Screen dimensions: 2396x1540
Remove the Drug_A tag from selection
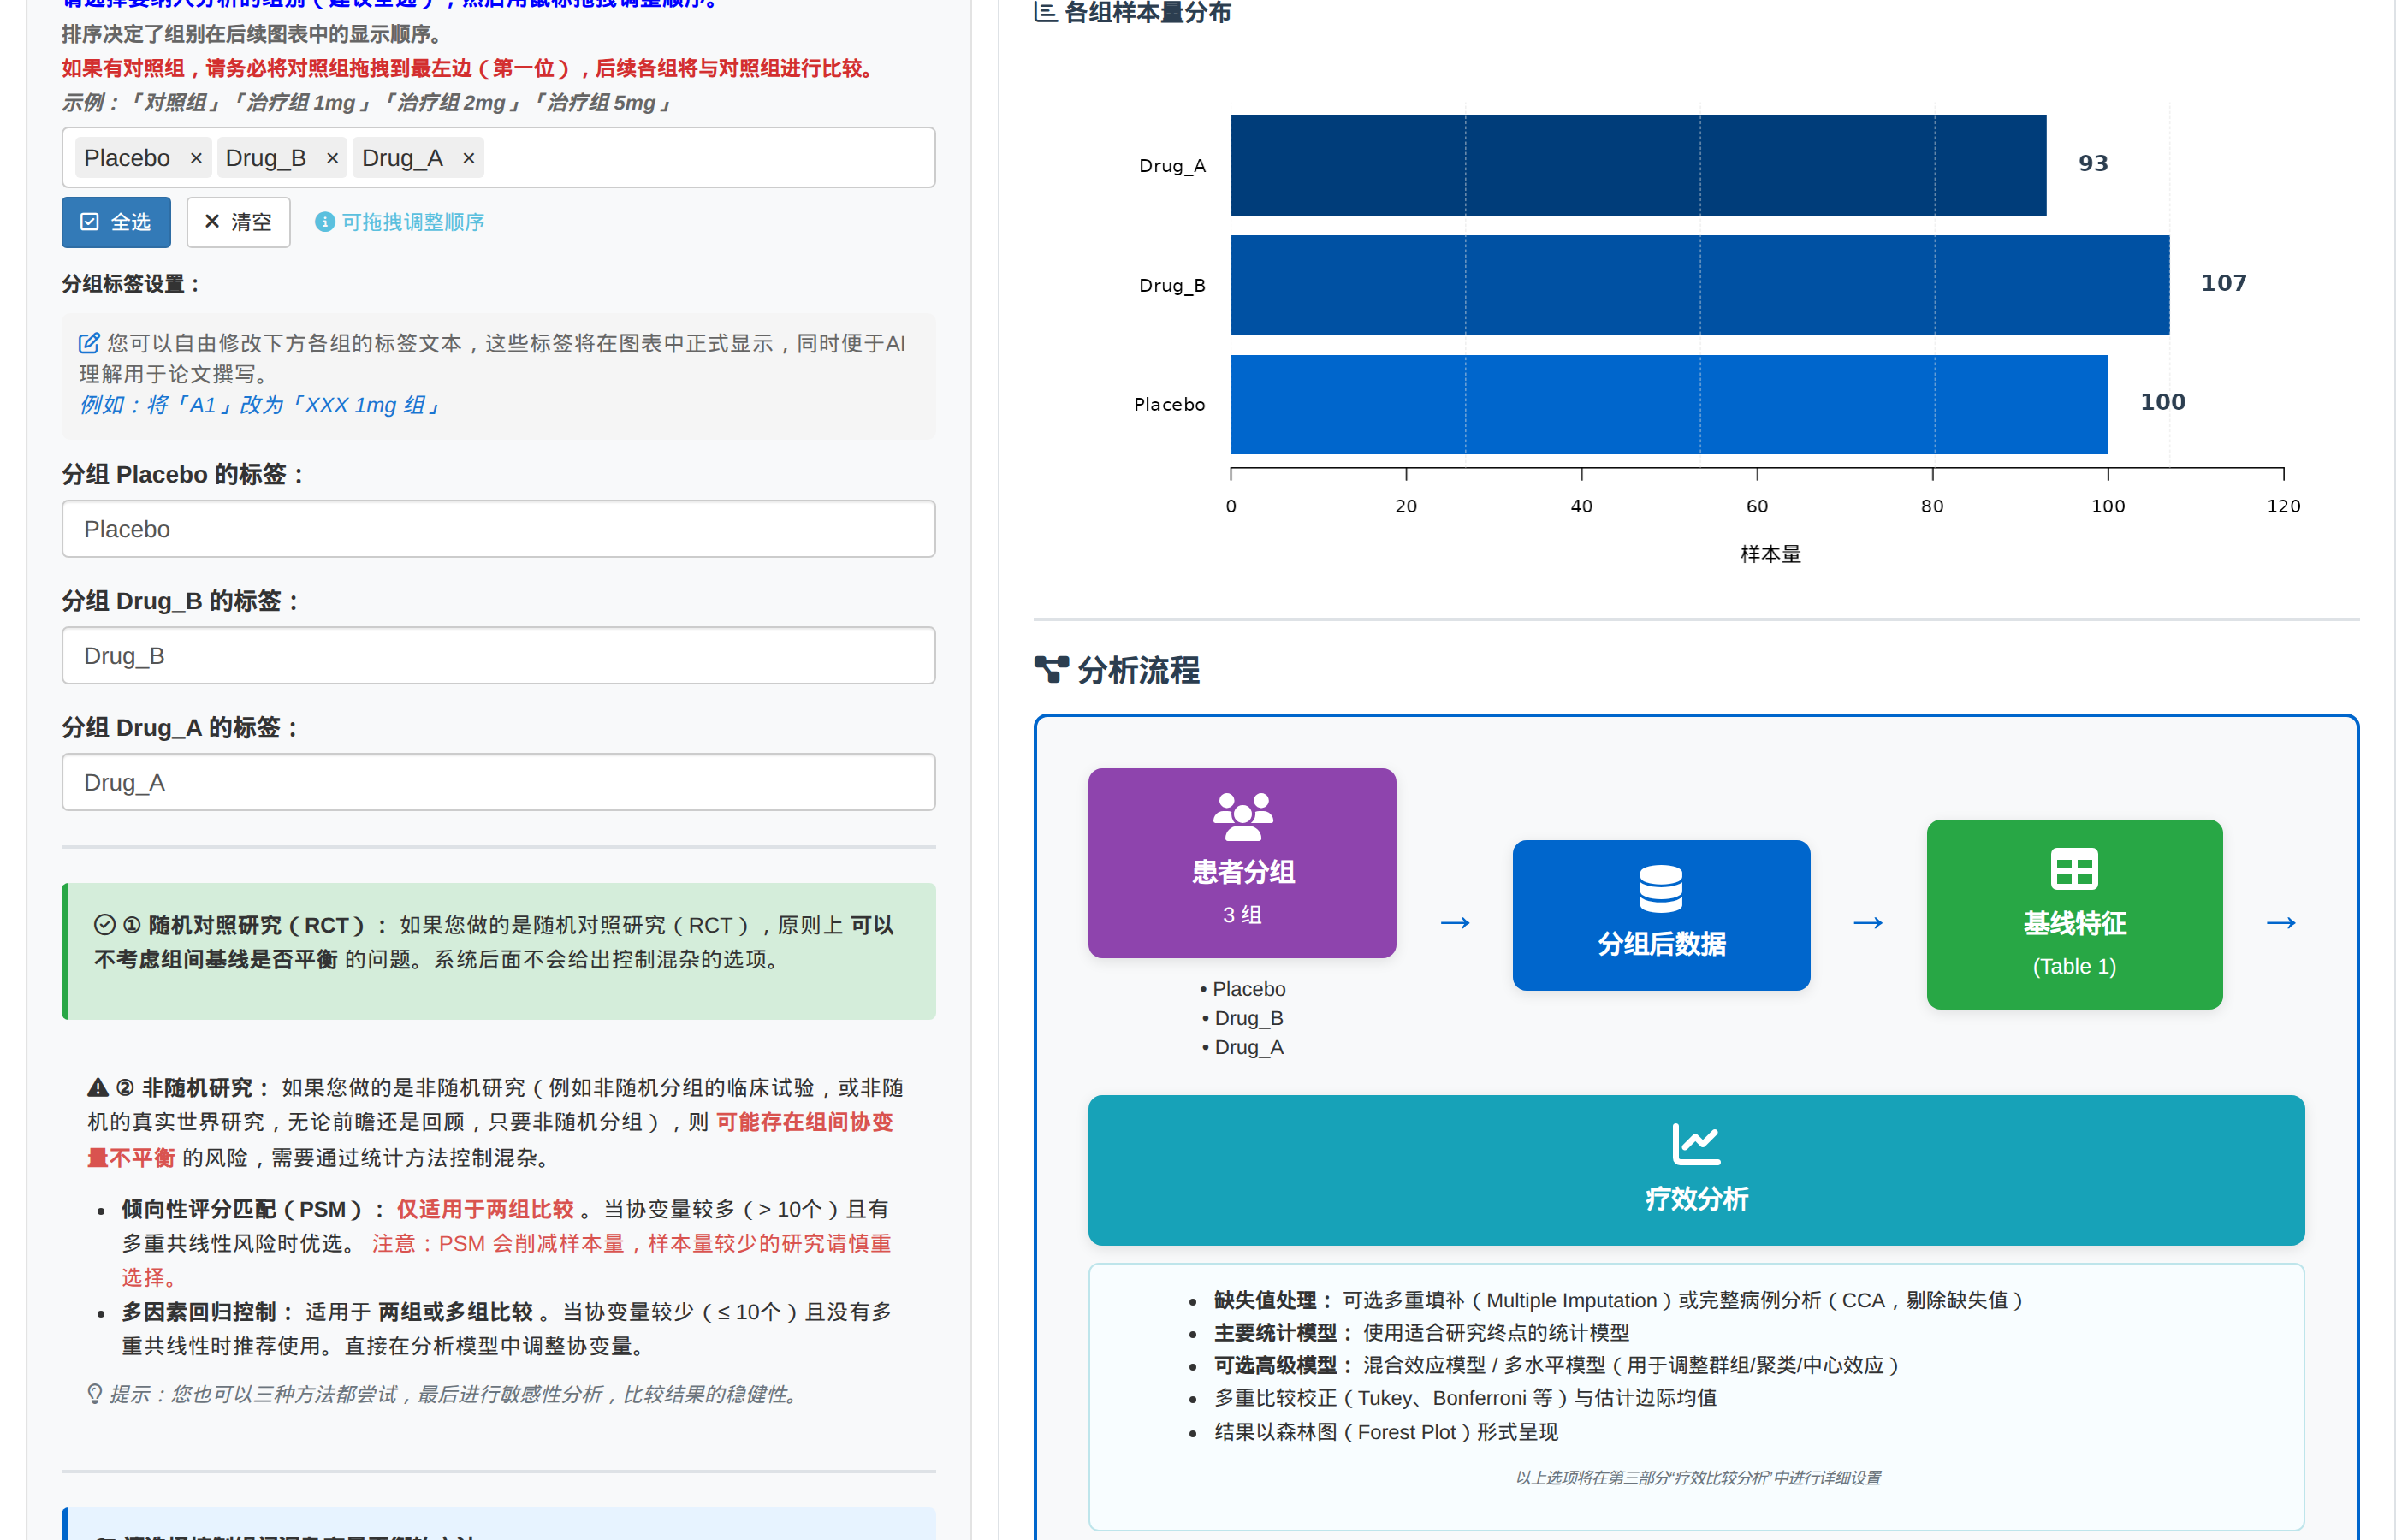pos(468,158)
